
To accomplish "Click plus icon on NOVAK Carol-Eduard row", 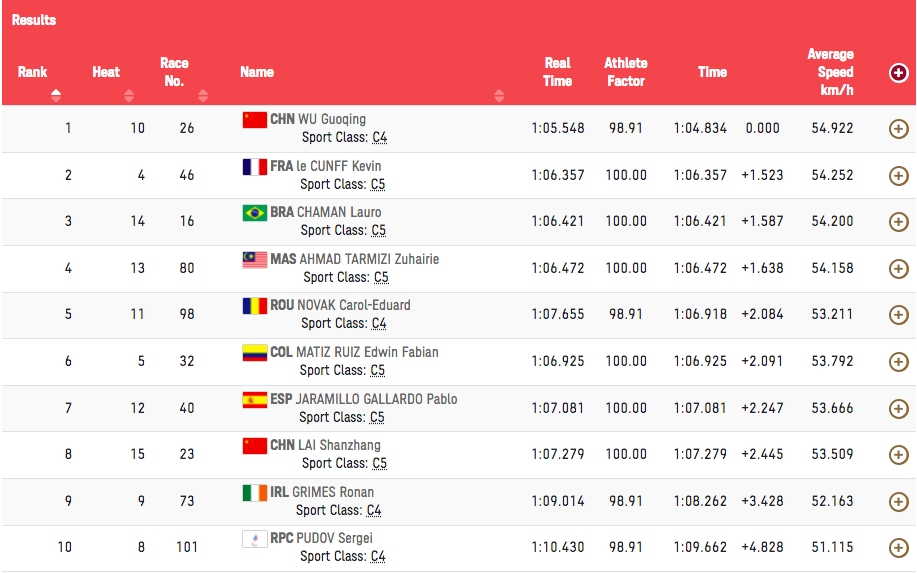I will click(898, 315).
